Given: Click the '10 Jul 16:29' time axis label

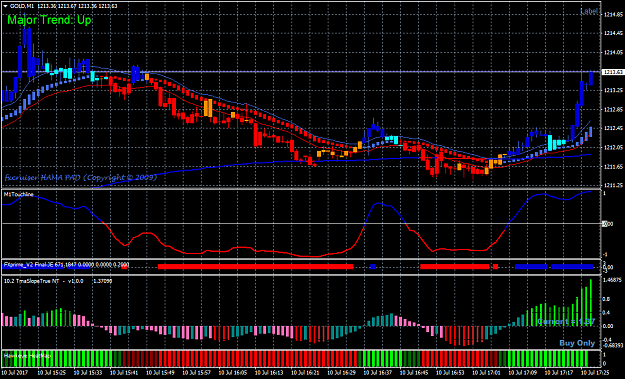Looking at the screenshot, I should click(342, 373).
